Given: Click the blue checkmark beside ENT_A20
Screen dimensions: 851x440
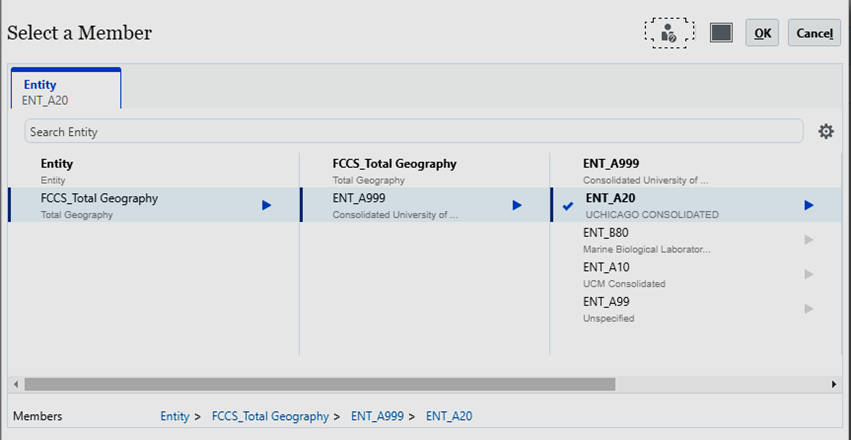Looking at the screenshot, I should (x=568, y=206).
